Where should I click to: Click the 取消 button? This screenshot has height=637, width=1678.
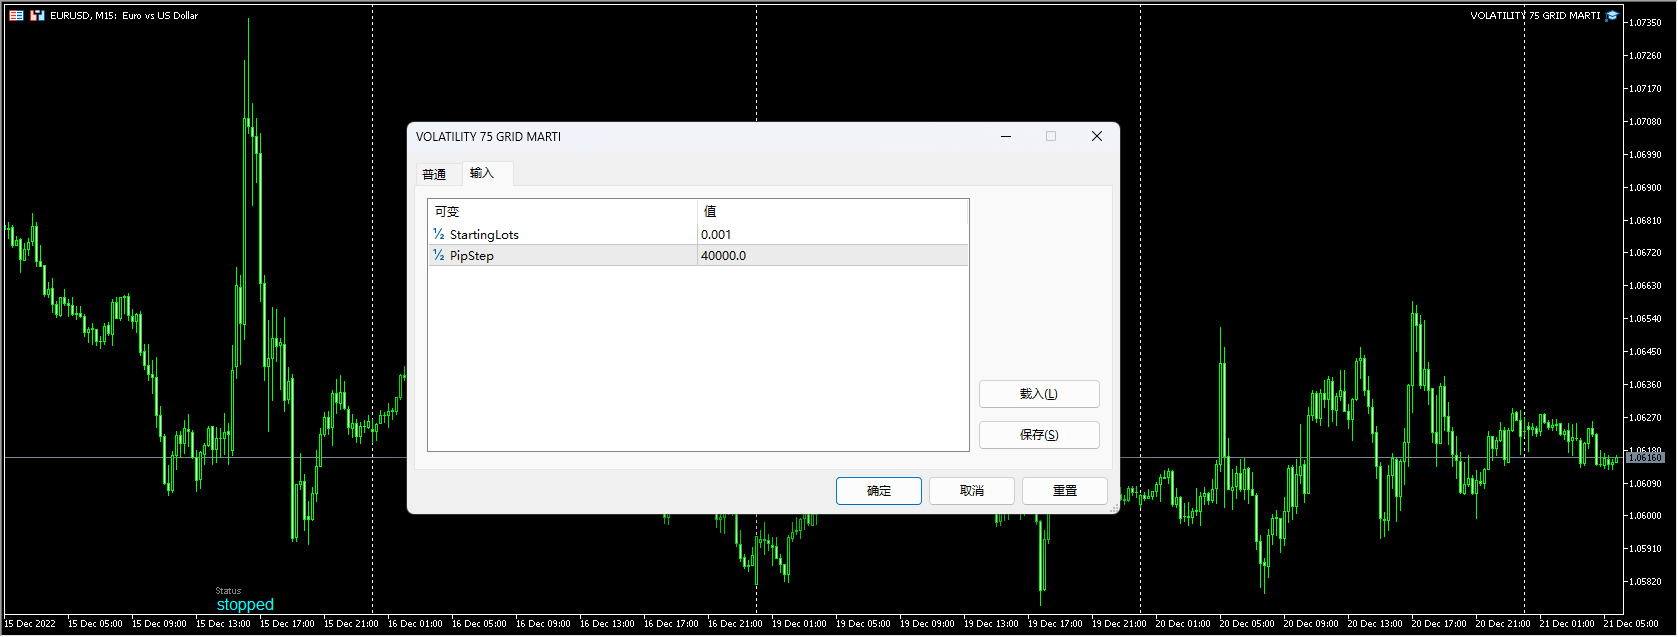click(x=972, y=491)
